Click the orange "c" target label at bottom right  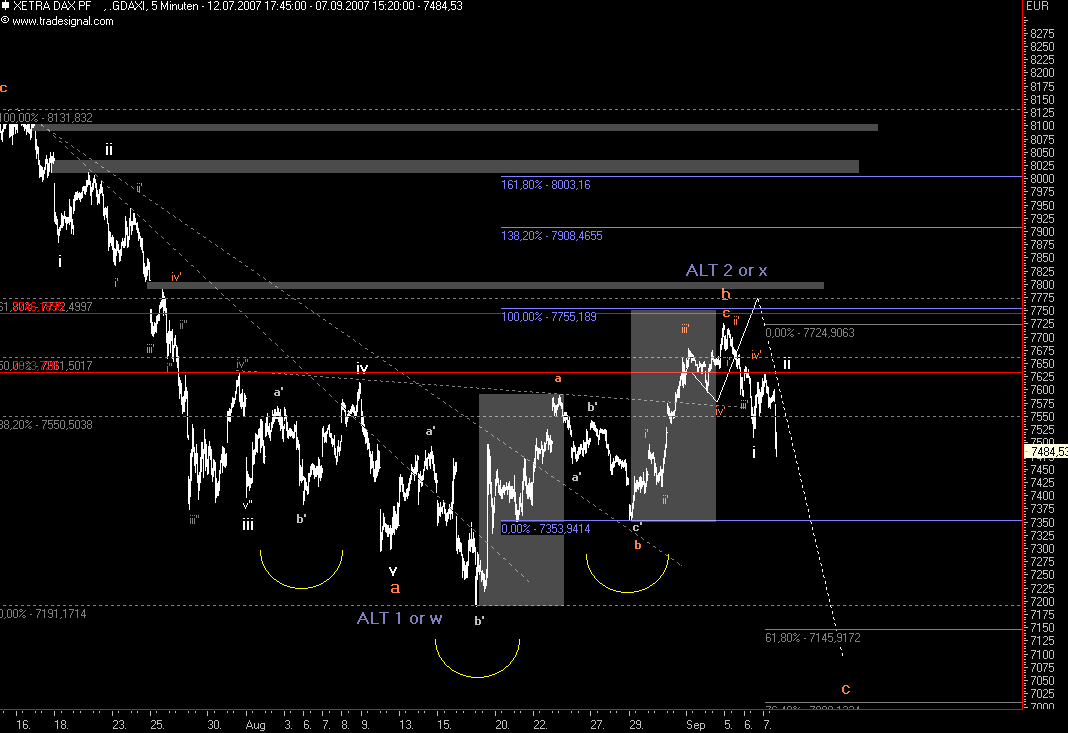point(845,688)
